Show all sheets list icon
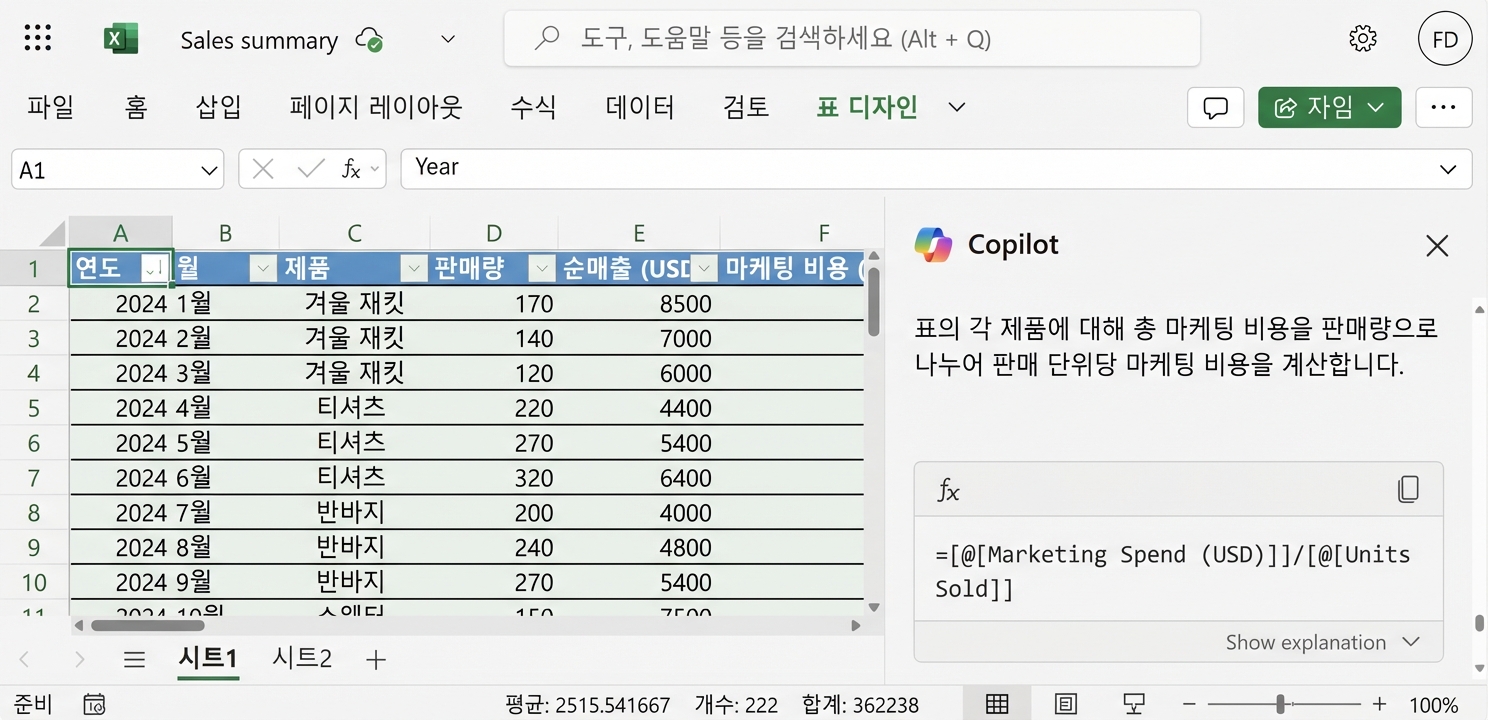This screenshot has width=1488, height=720. pyautogui.click(x=134, y=660)
